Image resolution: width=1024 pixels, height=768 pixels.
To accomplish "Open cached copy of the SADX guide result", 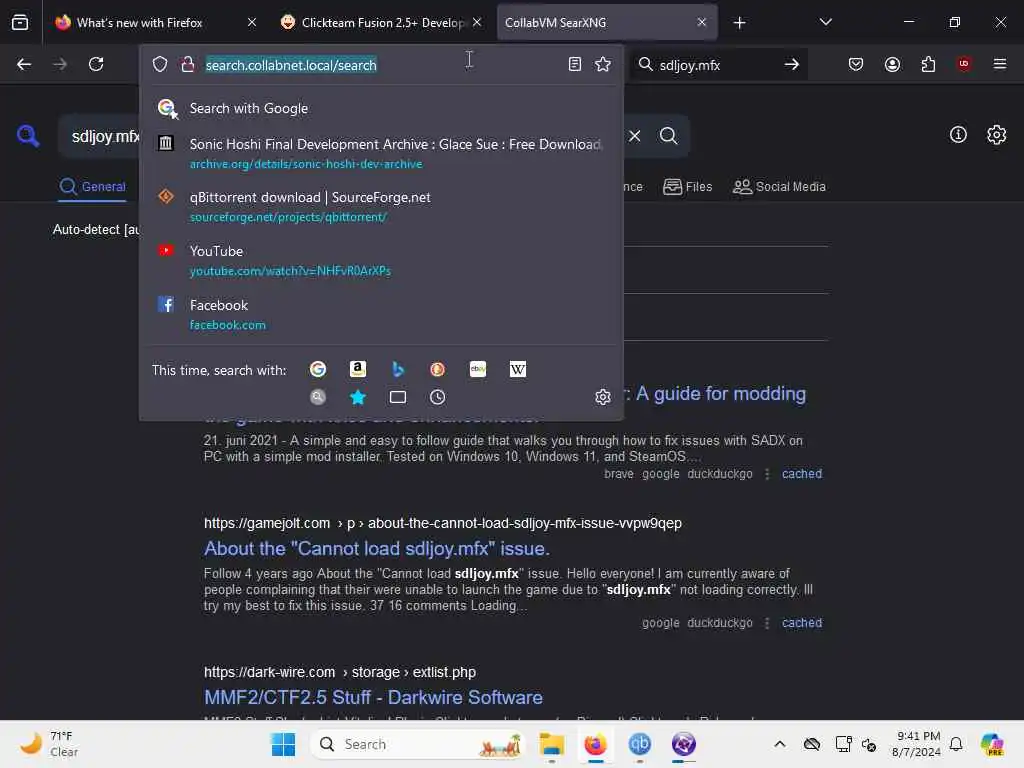I will pos(802,474).
